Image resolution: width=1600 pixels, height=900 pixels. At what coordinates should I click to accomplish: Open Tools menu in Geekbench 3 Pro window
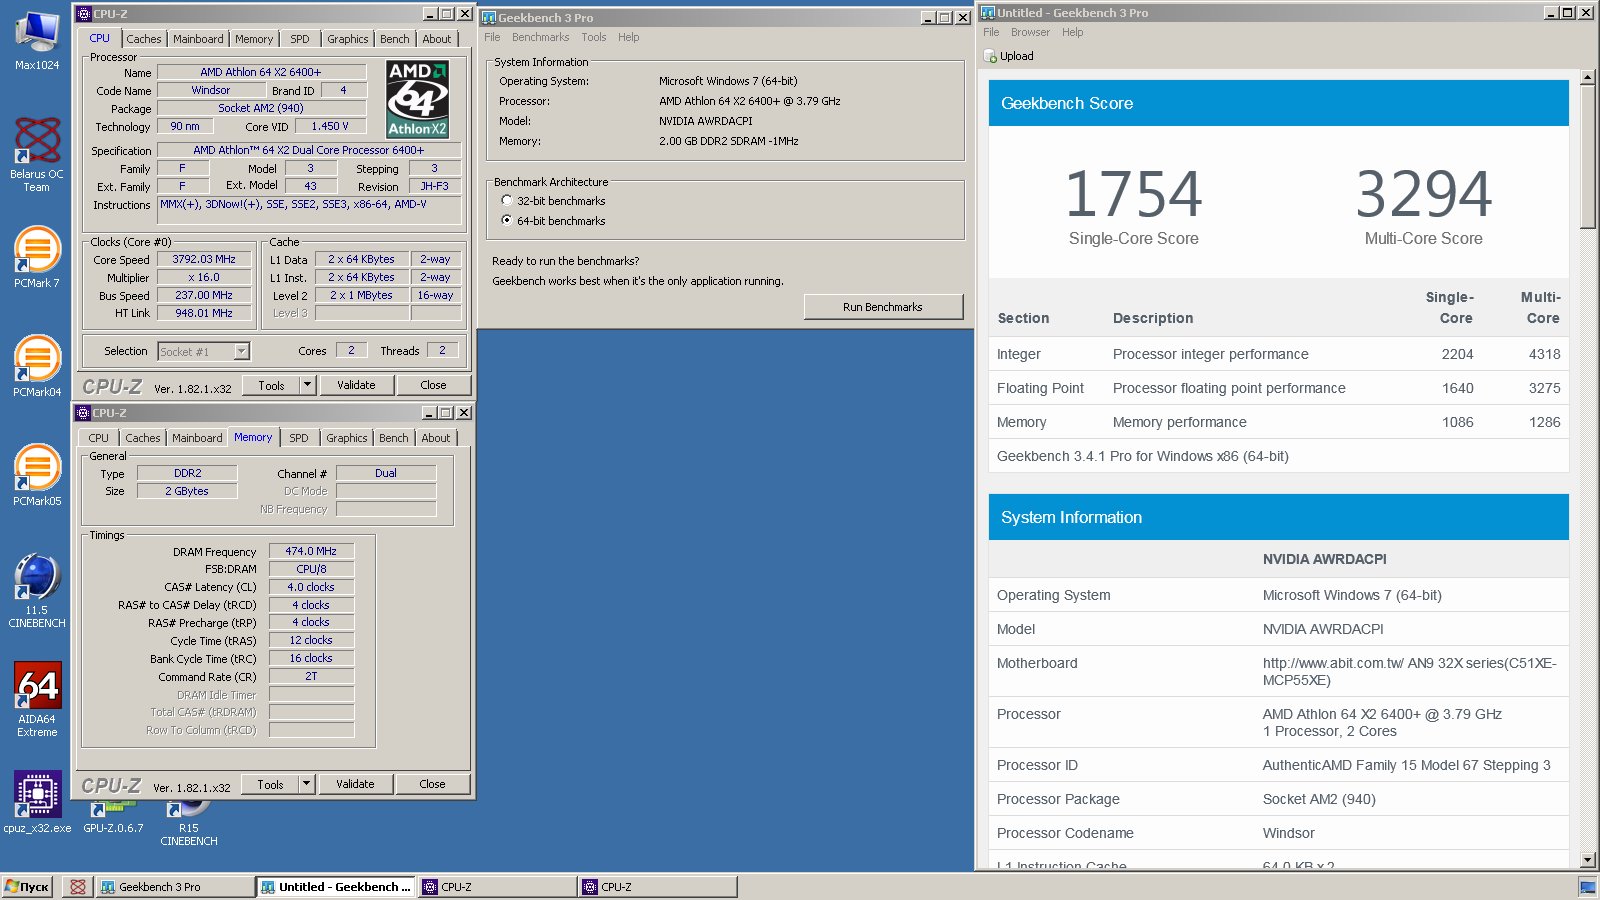pyautogui.click(x=594, y=37)
